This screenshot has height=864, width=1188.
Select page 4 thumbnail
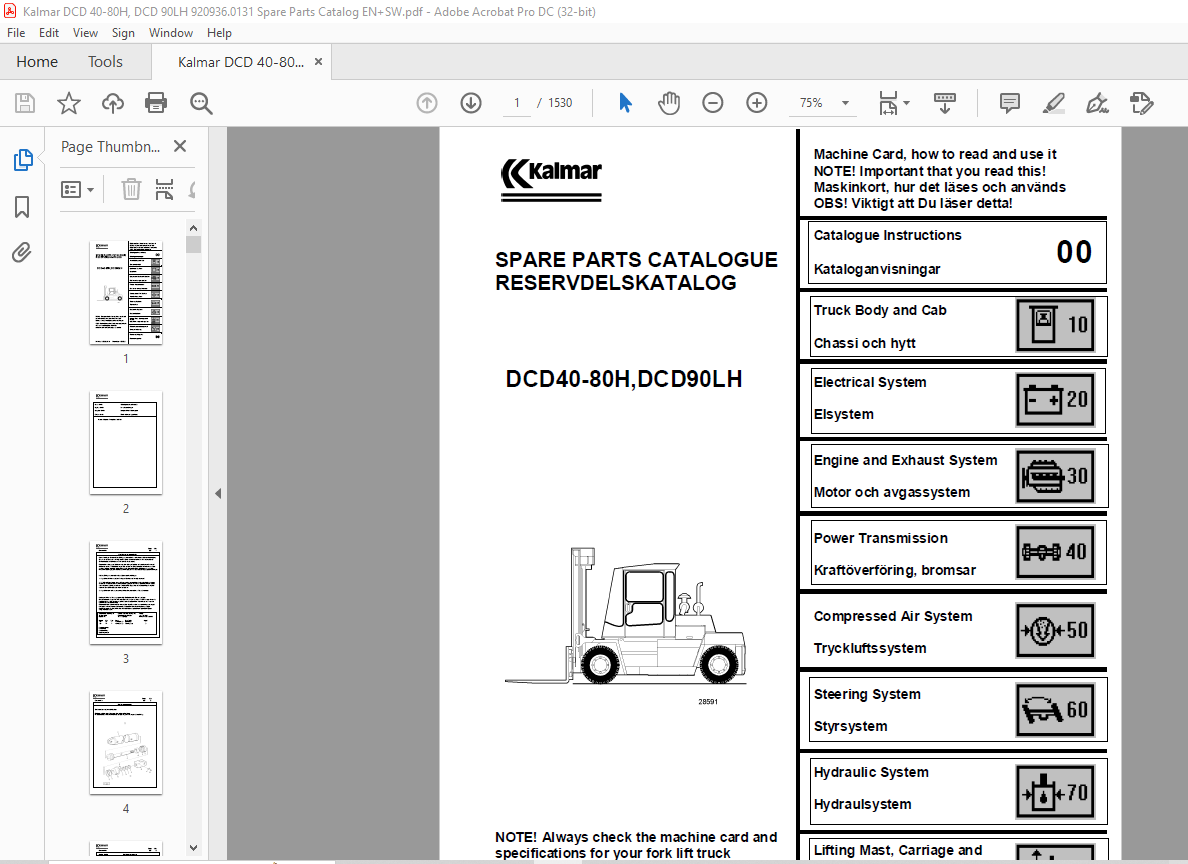pyautogui.click(x=126, y=743)
